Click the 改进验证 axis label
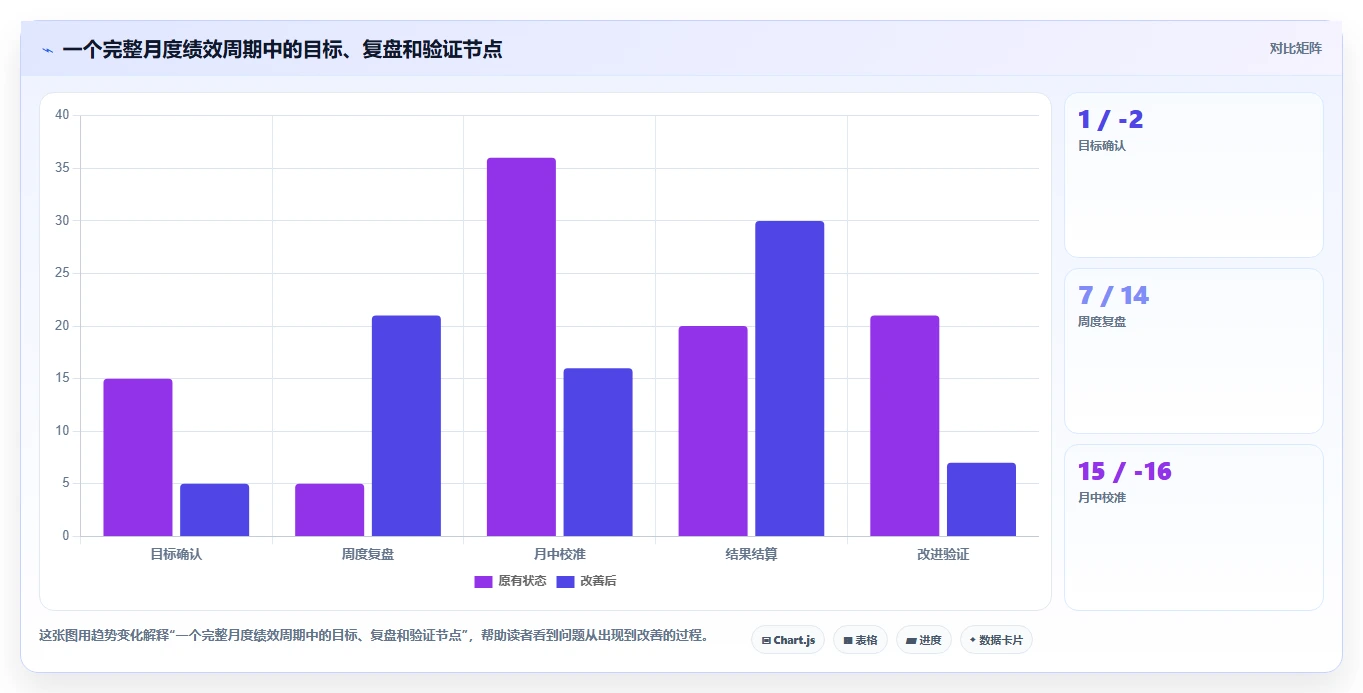This screenshot has width=1363, height=693. (x=943, y=554)
